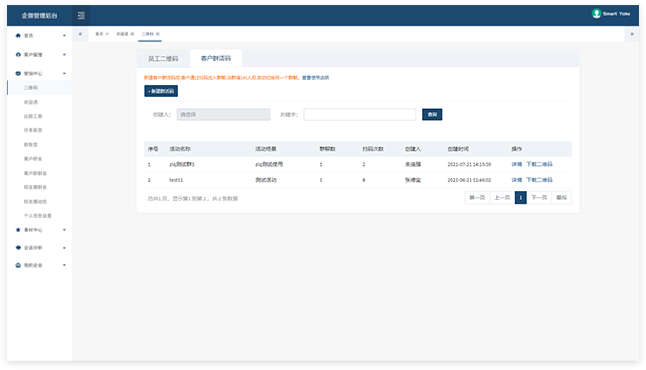Close the 欢迎语 page tab
646x370 pixels.
click(132, 34)
